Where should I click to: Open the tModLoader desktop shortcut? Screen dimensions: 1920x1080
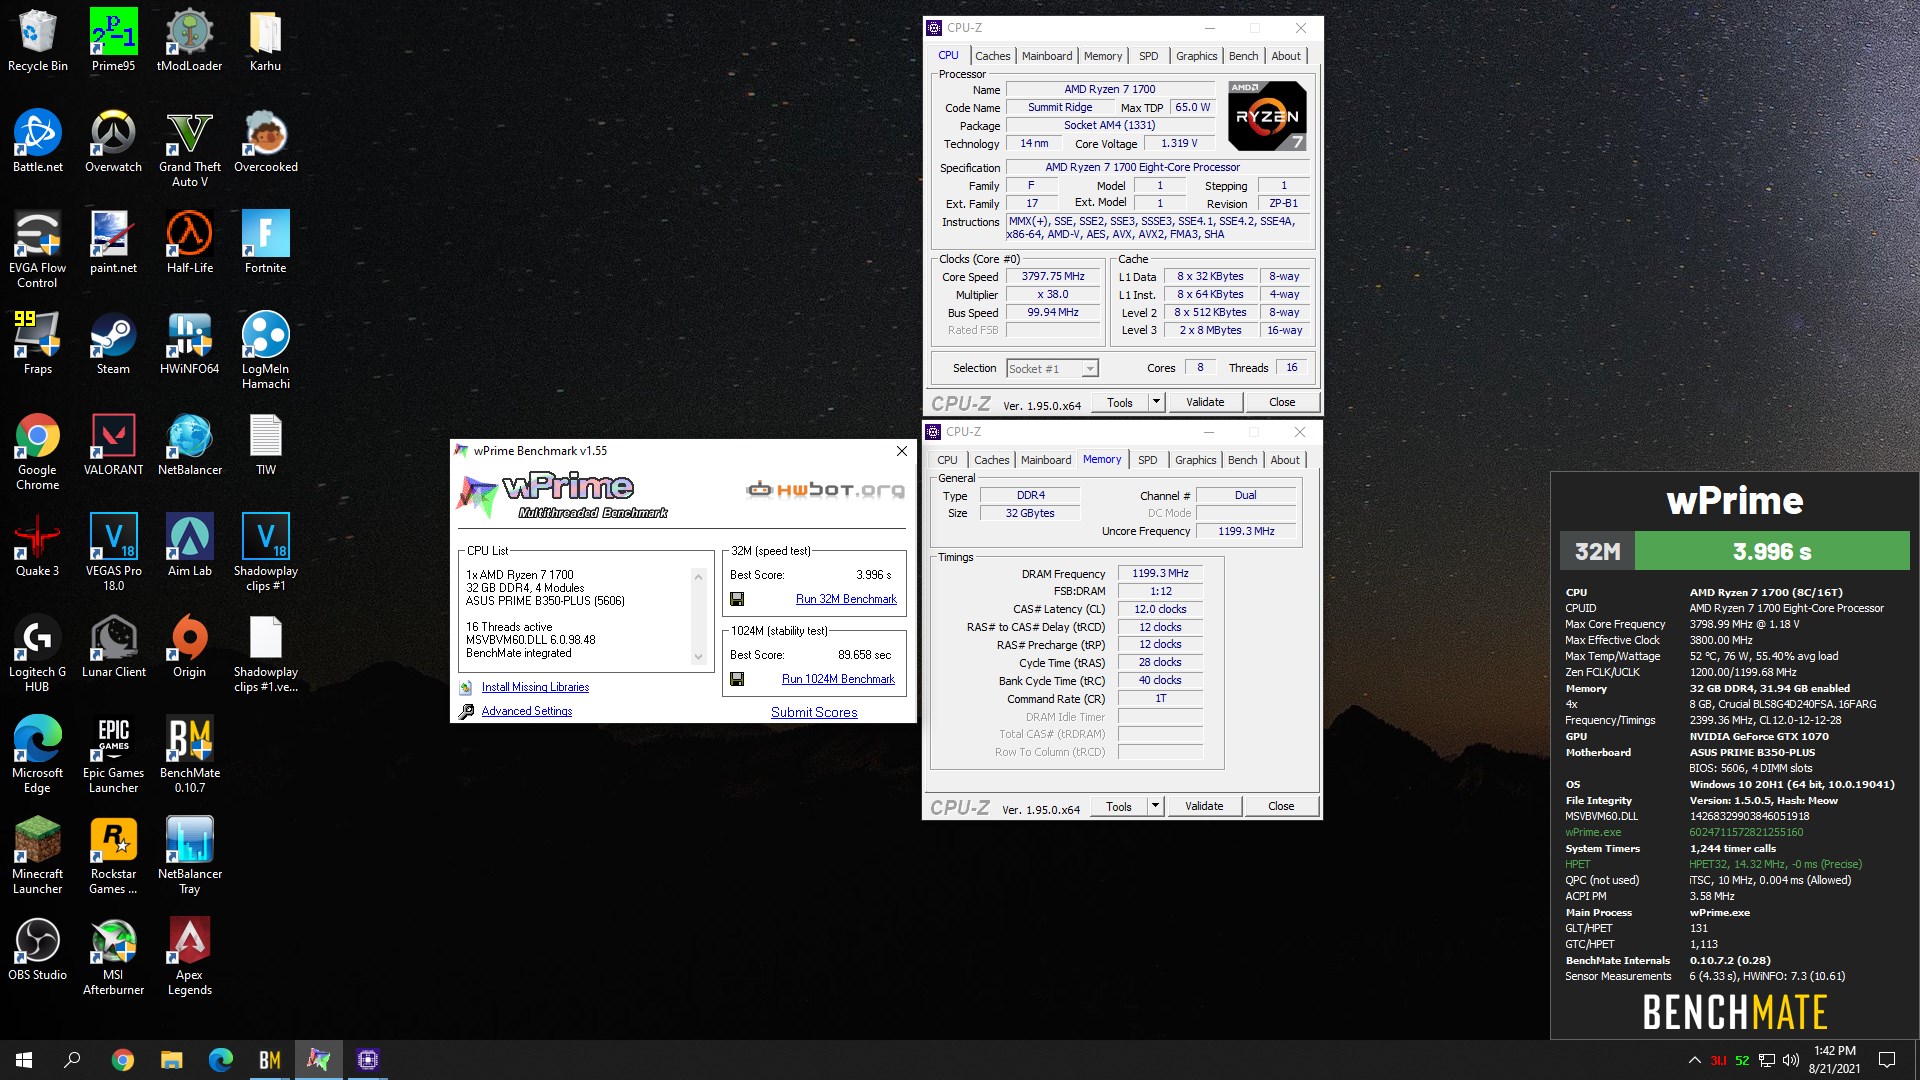click(189, 40)
